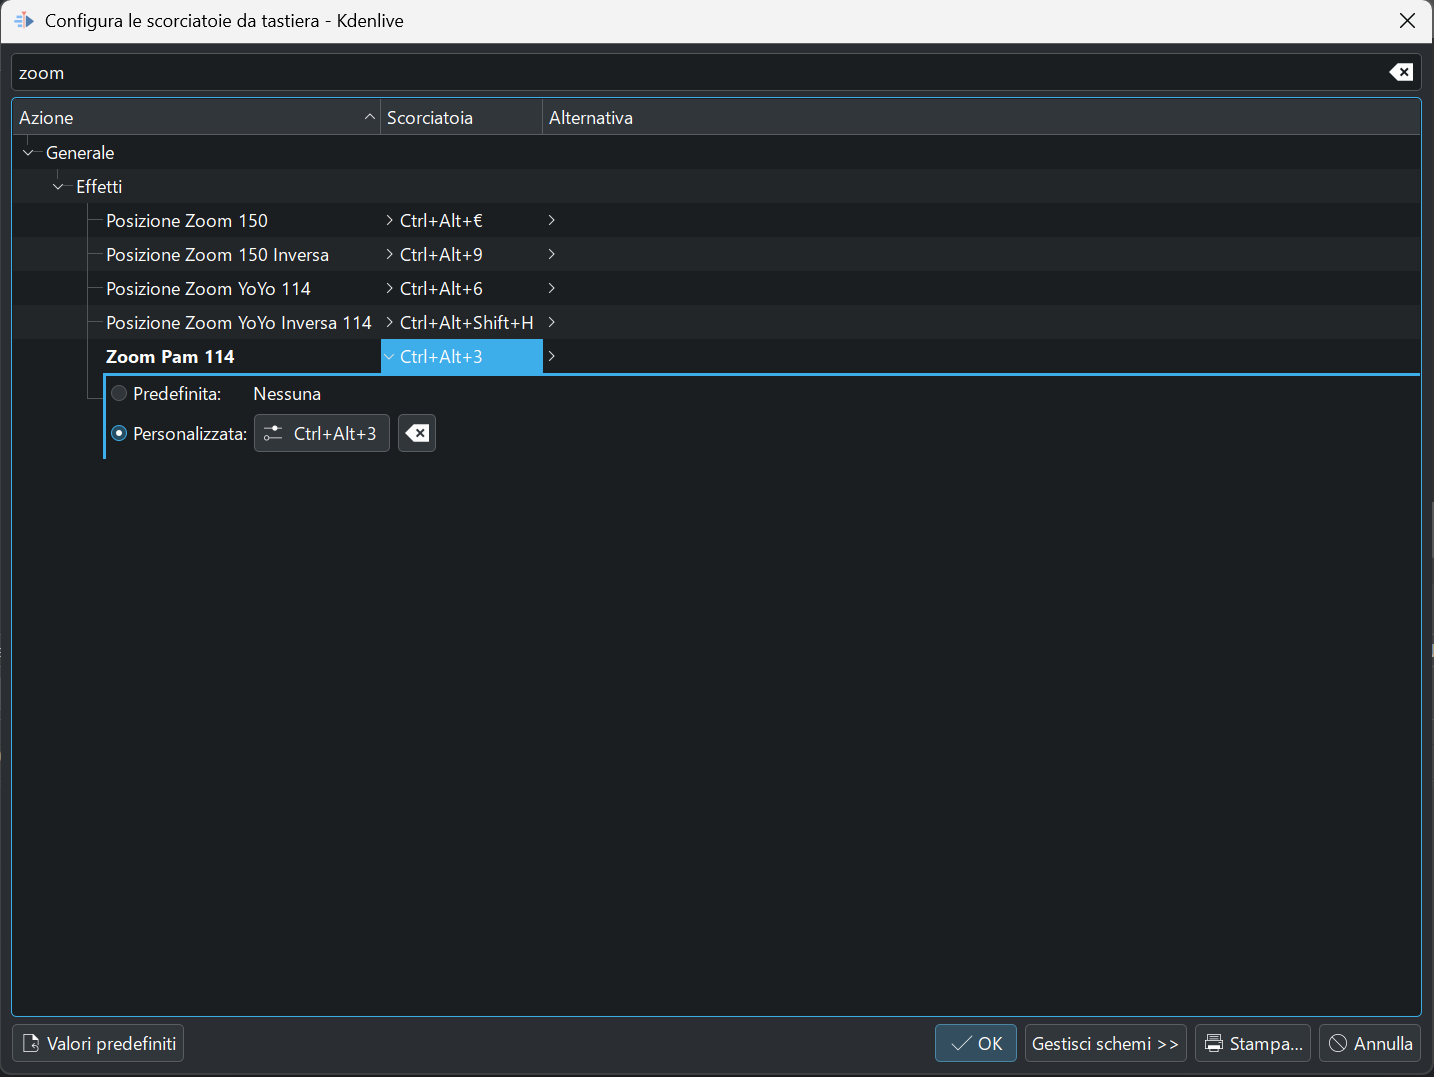
Task: Click the Effetti group label
Action: [x=99, y=187]
